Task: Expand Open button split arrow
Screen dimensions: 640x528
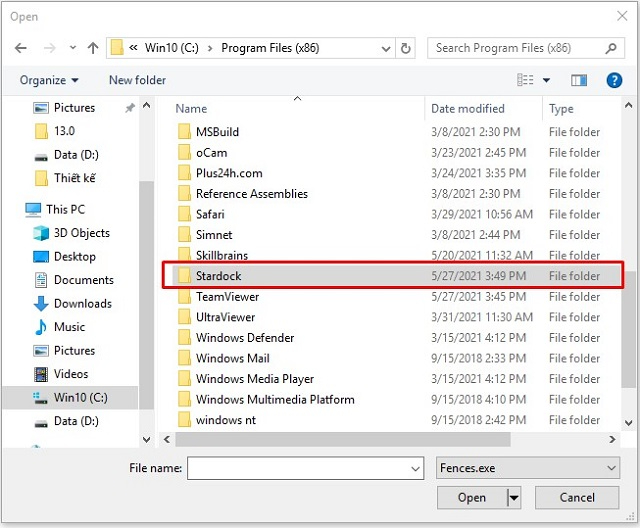Action: [x=514, y=497]
